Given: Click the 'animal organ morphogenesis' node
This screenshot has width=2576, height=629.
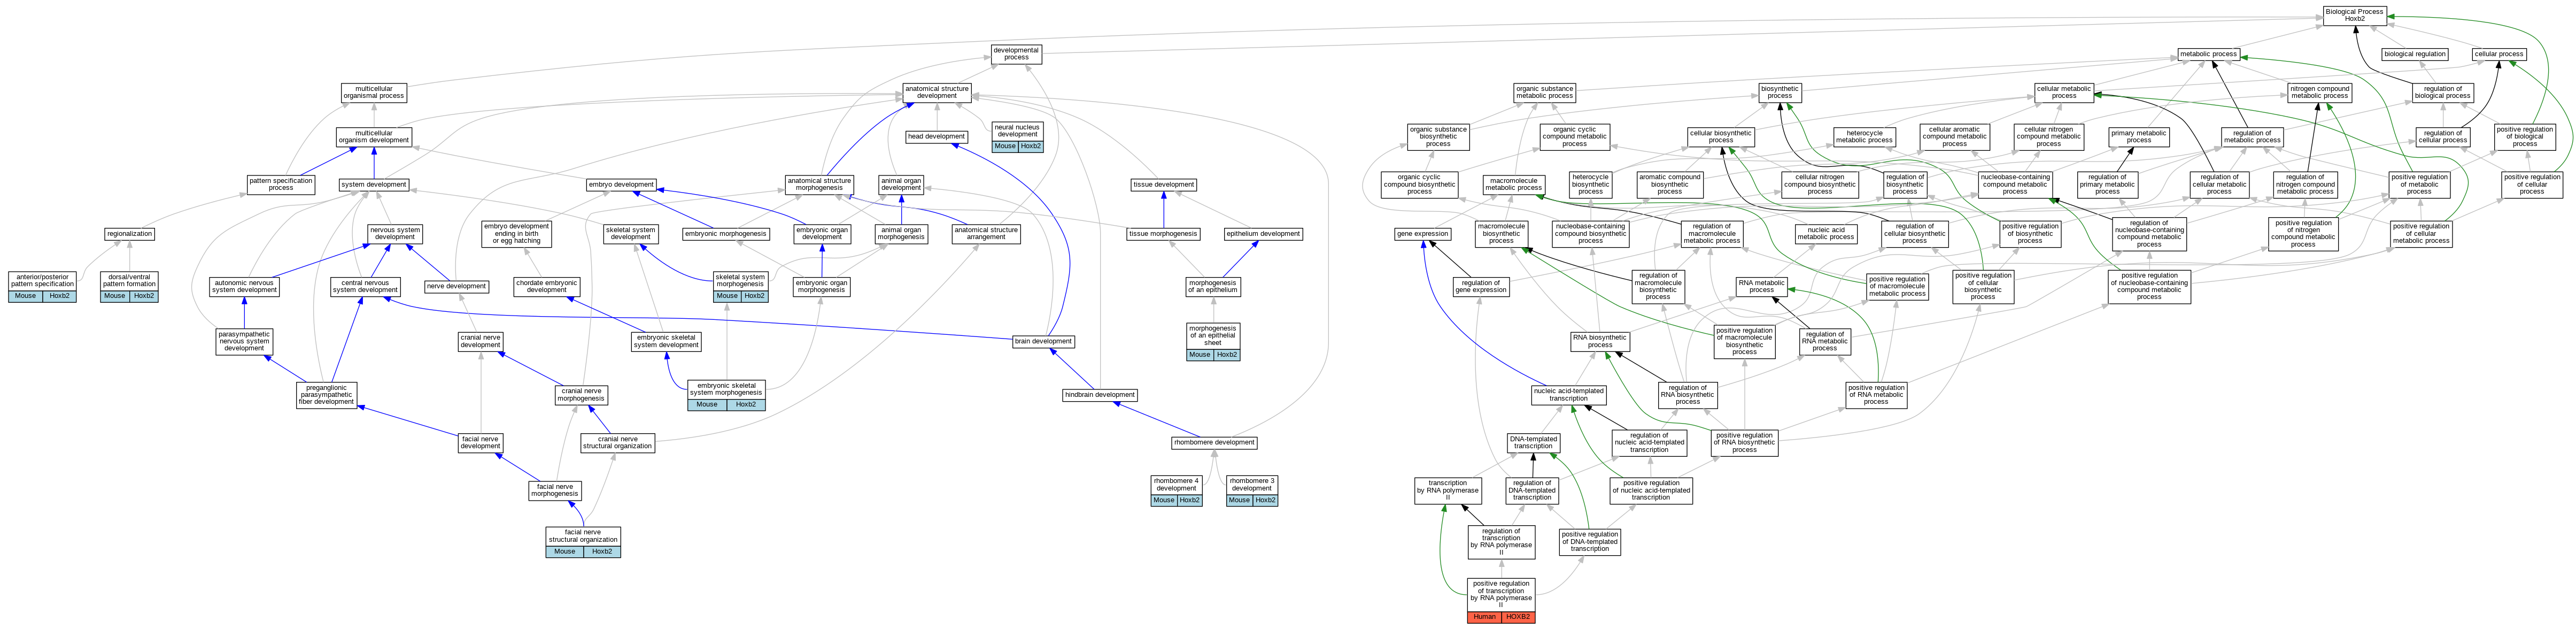Looking at the screenshot, I should [901, 234].
